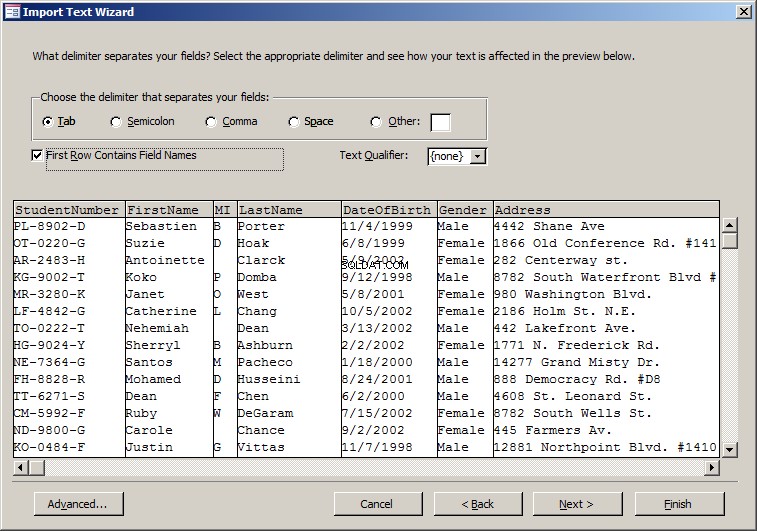Select the StudentNumber column header
The image size is (757, 531).
[x=70, y=210]
